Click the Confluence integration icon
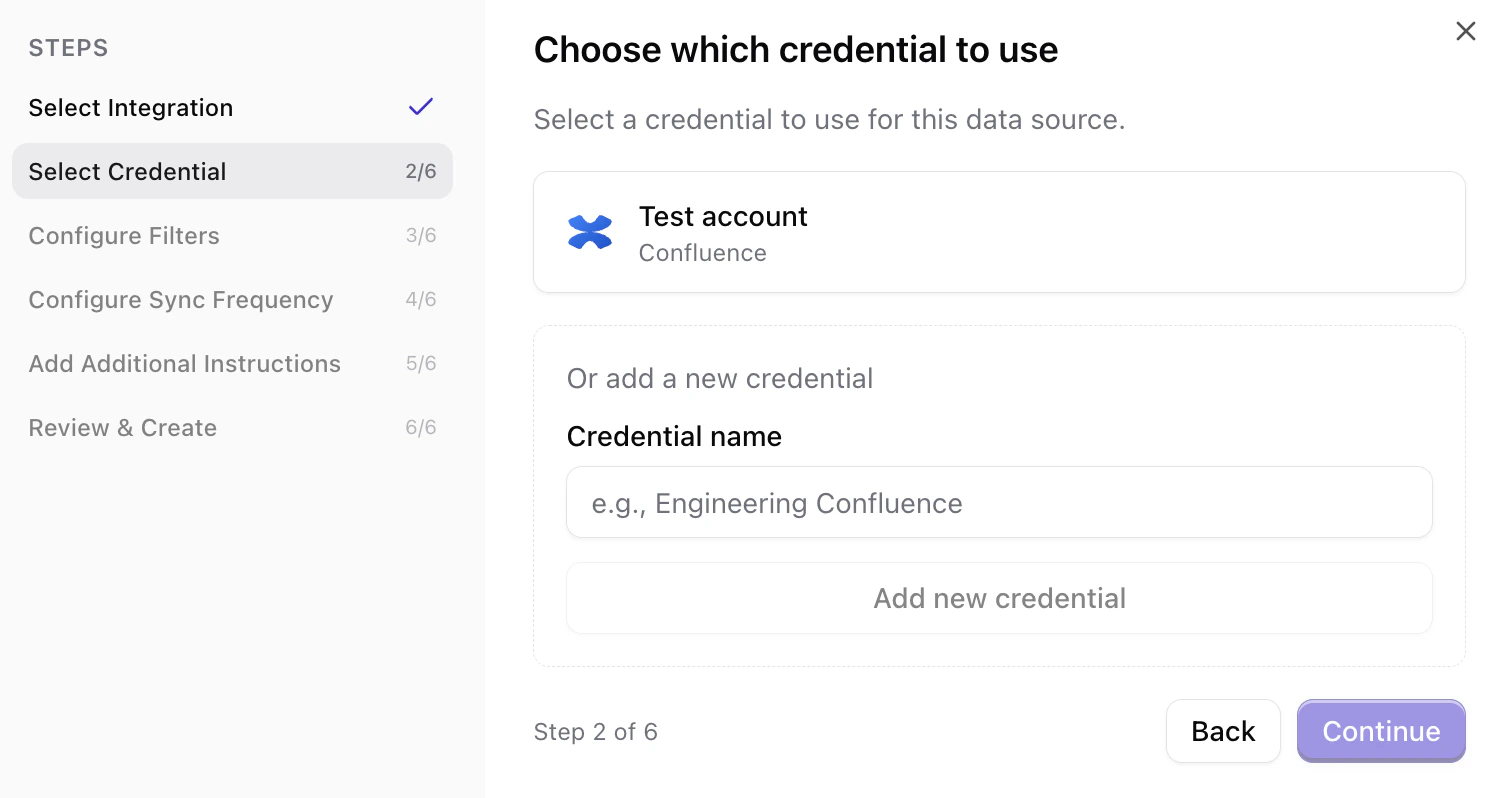The image size is (1500, 798). tap(590, 231)
